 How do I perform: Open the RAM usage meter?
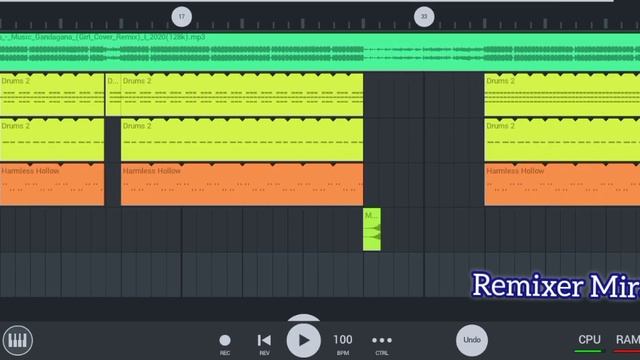tap(627, 343)
